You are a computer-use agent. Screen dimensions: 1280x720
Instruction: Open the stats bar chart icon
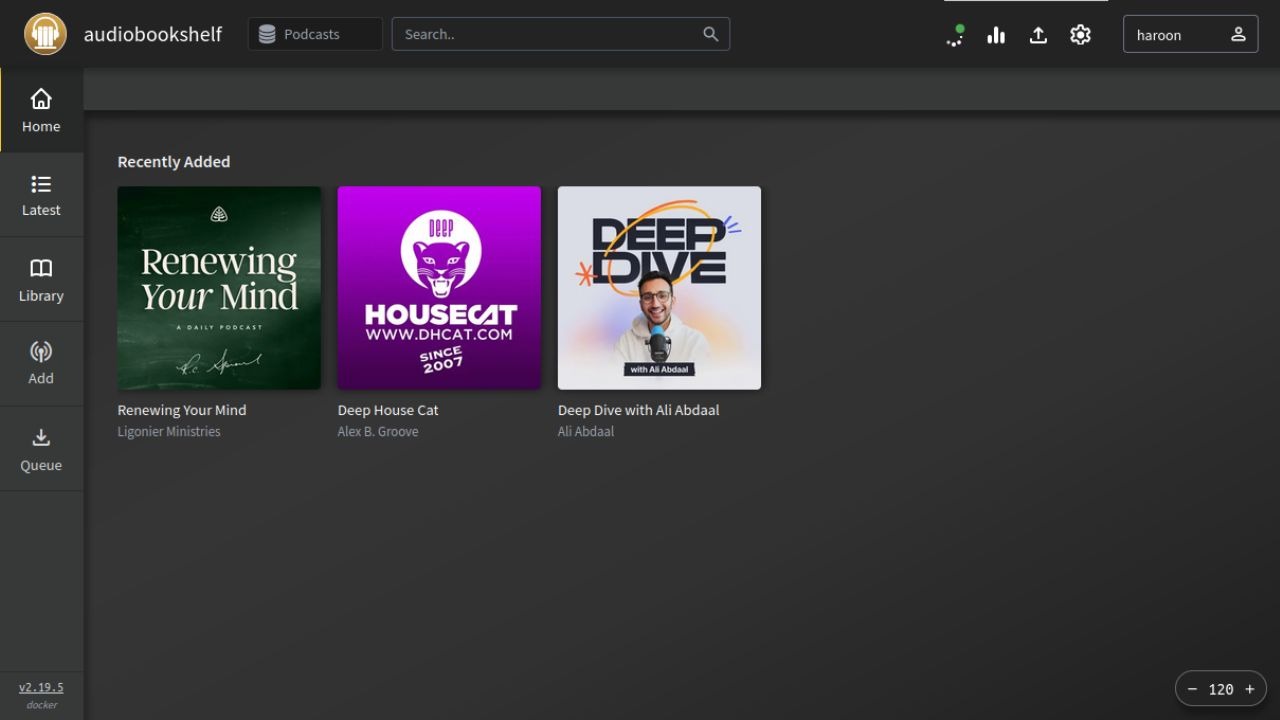click(996, 35)
